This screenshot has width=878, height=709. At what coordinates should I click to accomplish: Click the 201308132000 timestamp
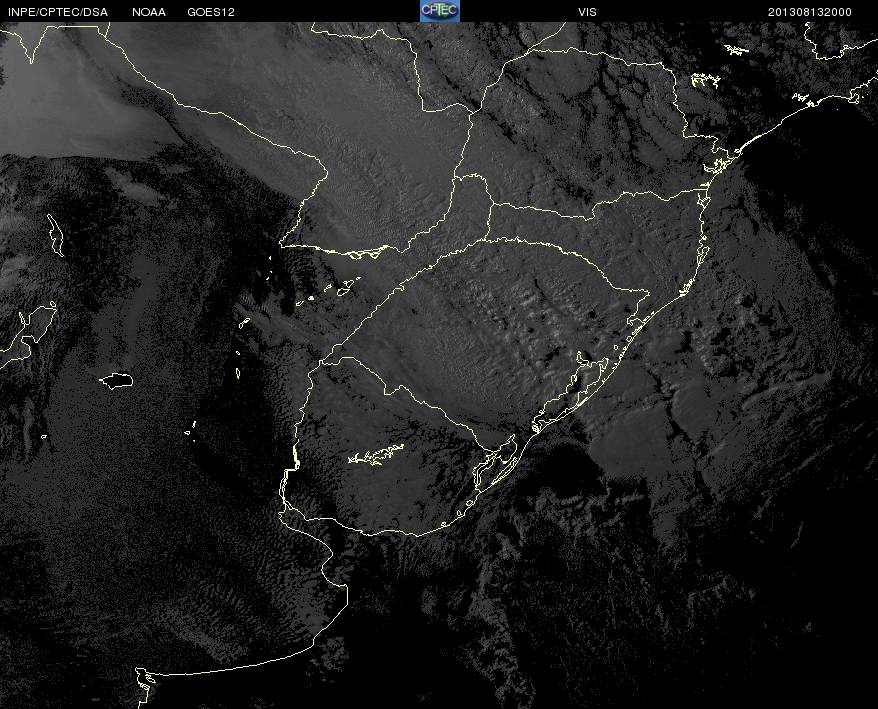pos(809,12)
